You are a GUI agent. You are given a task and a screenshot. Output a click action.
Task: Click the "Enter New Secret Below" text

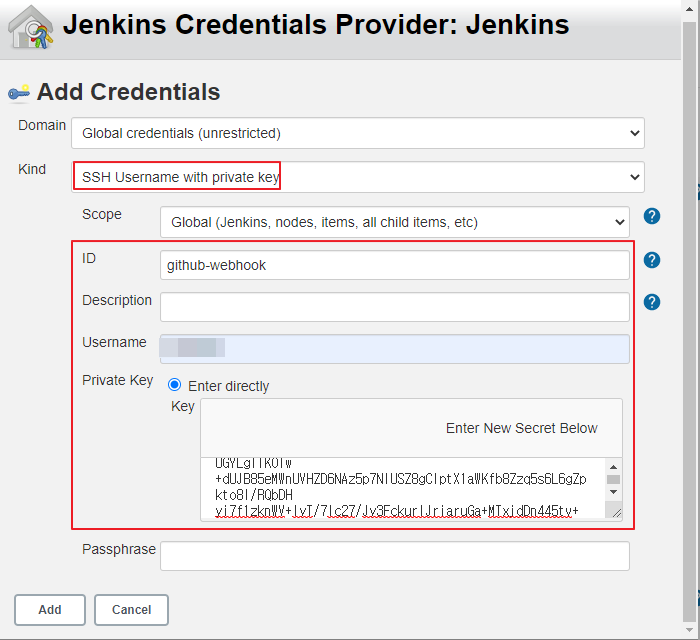point(521,428)
